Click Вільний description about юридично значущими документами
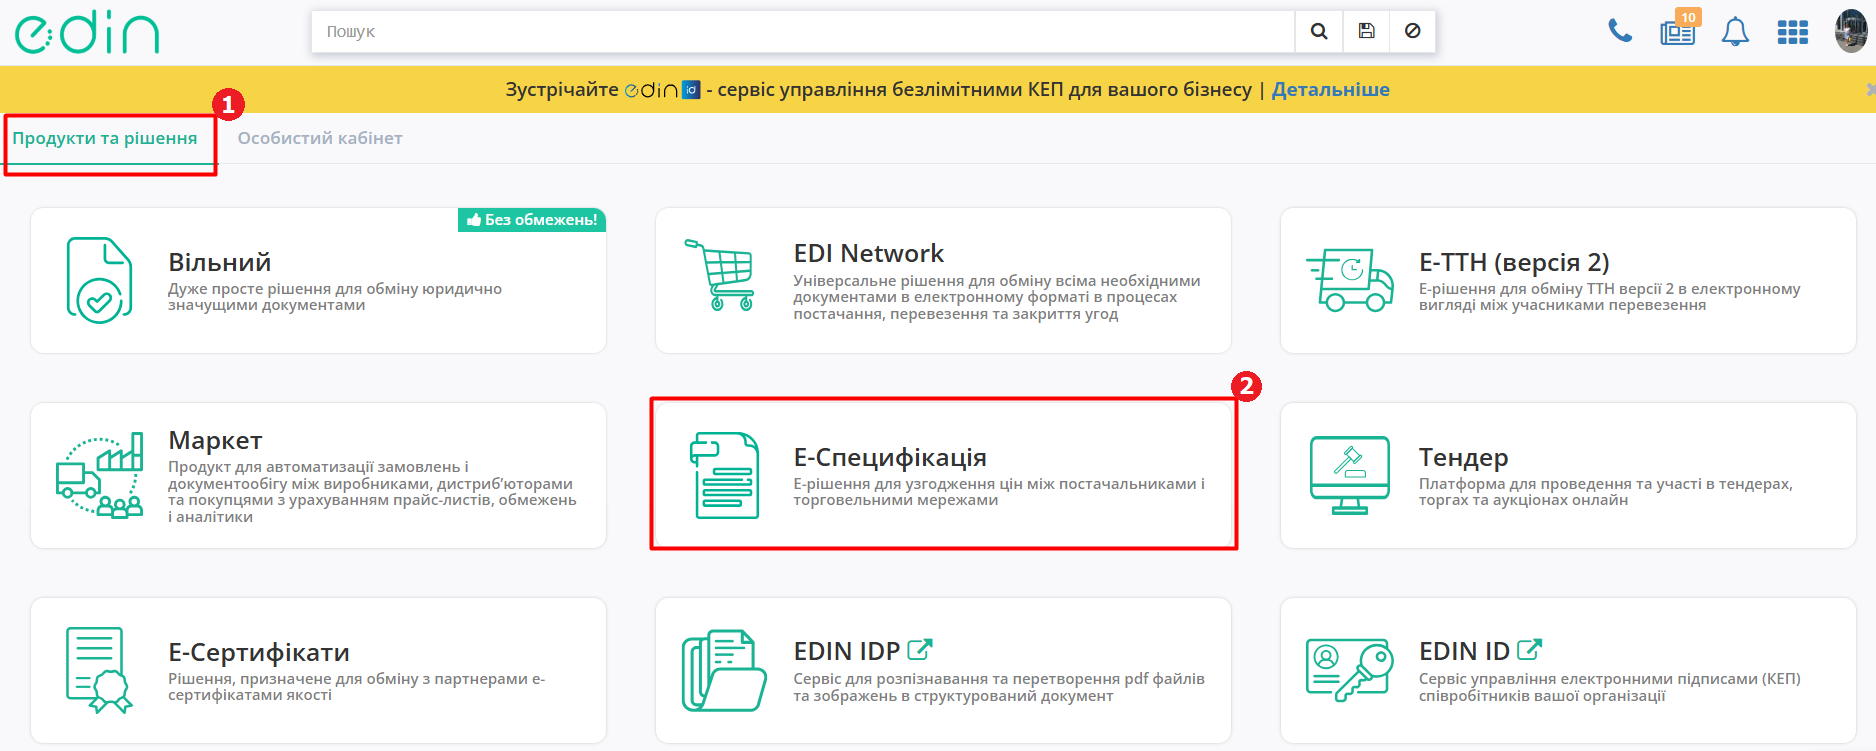1876x751 pixels. pos(335,297)
